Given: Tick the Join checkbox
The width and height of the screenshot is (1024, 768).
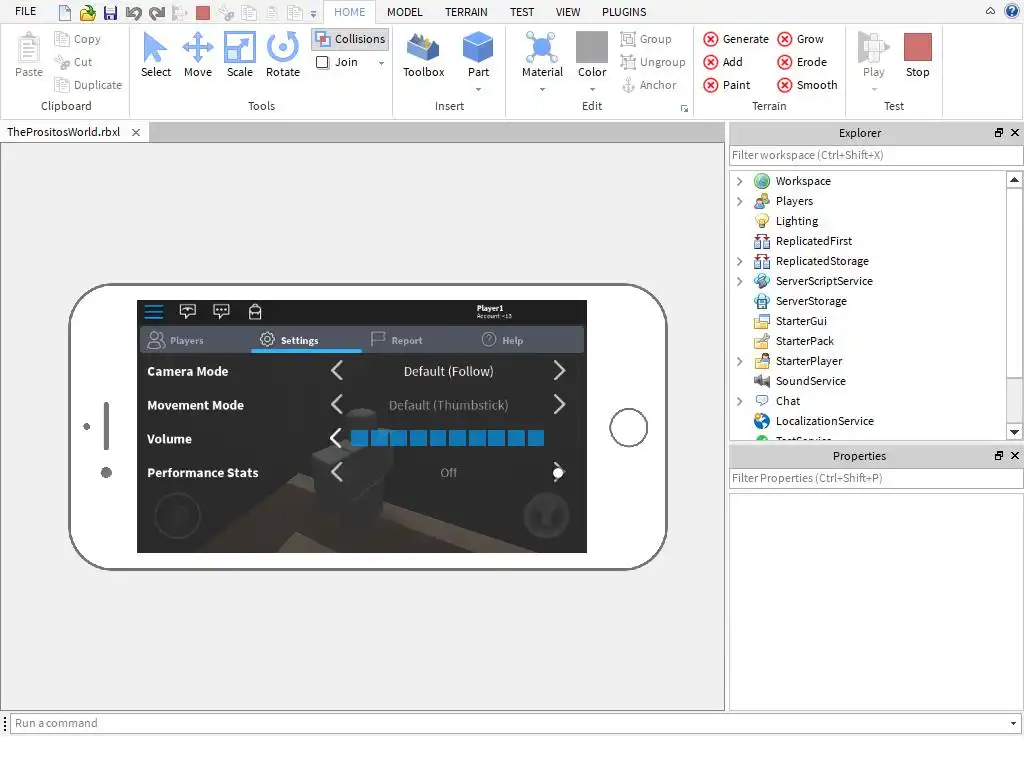Looking at the screenshot, I should 323,62.
